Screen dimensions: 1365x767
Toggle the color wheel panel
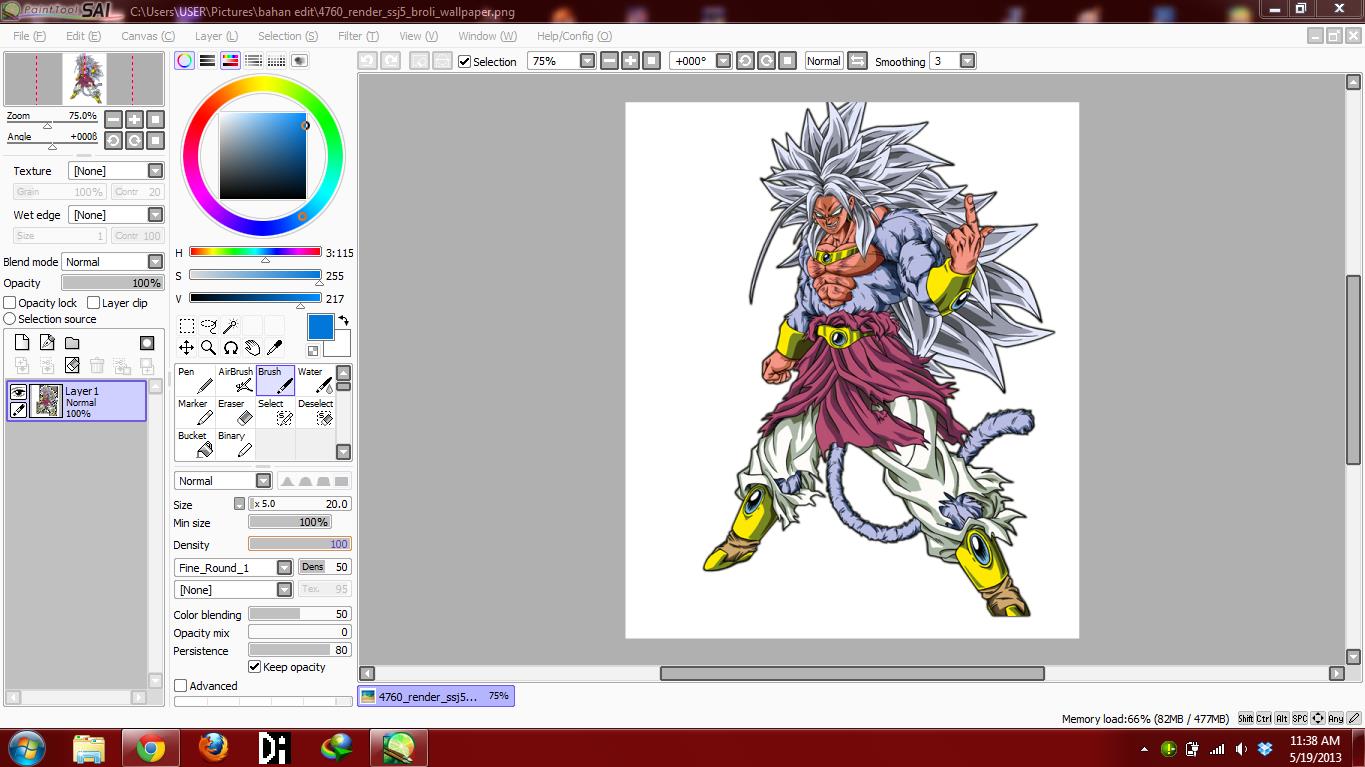click(x=184, y=61)
